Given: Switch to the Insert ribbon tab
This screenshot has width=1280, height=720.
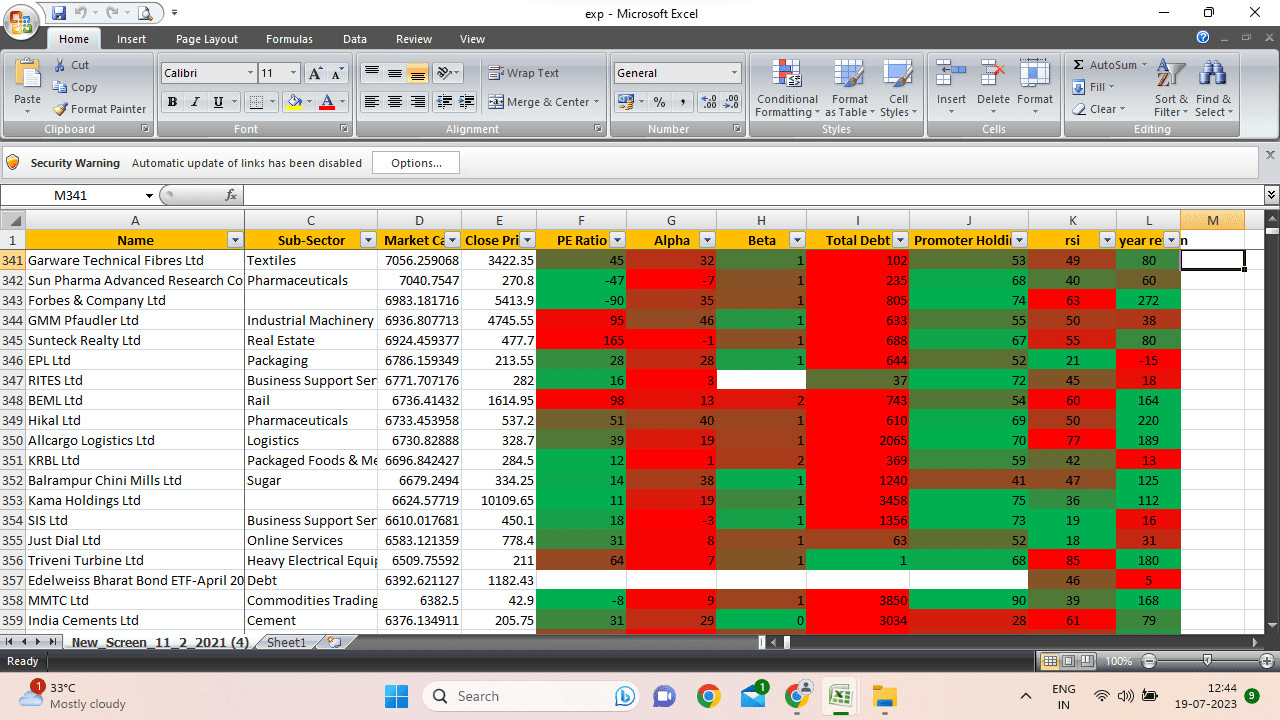Looking at the screenshot, I should point(131,39).
